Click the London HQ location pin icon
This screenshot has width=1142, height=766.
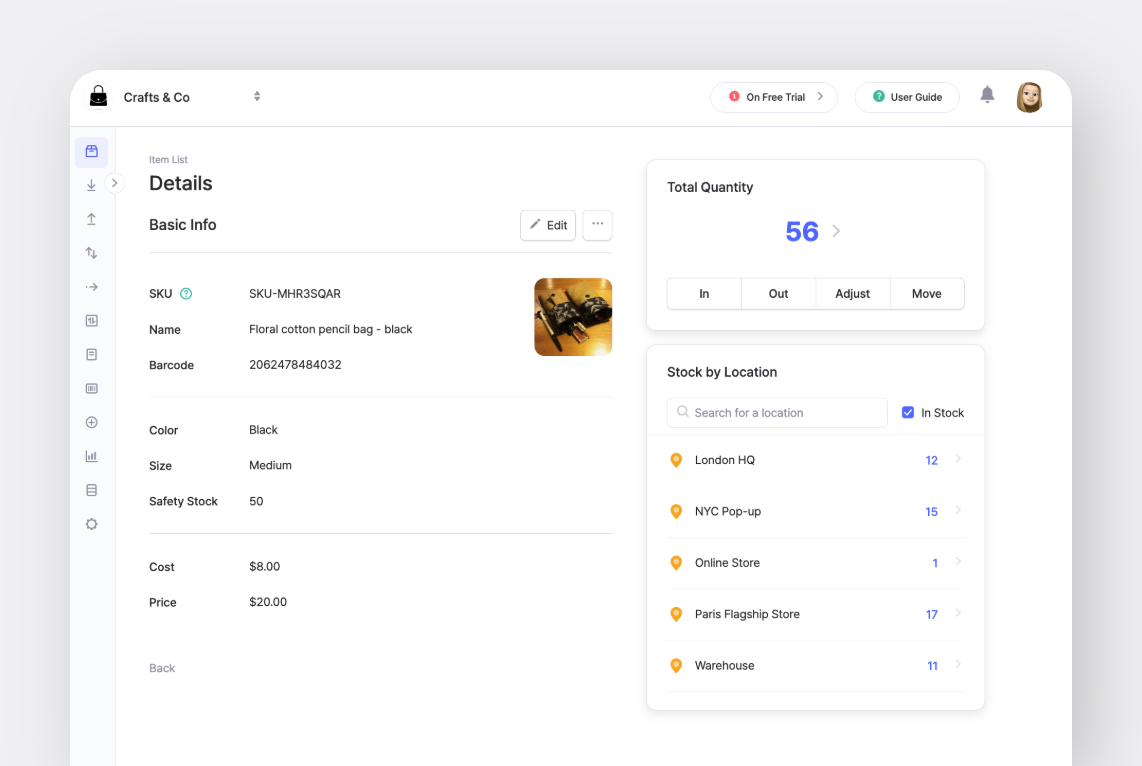pos(676,460)
